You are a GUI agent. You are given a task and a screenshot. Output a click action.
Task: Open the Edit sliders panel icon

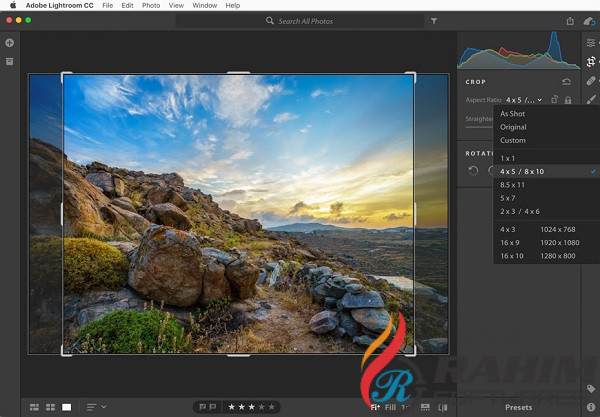click(x=591, y=43)
